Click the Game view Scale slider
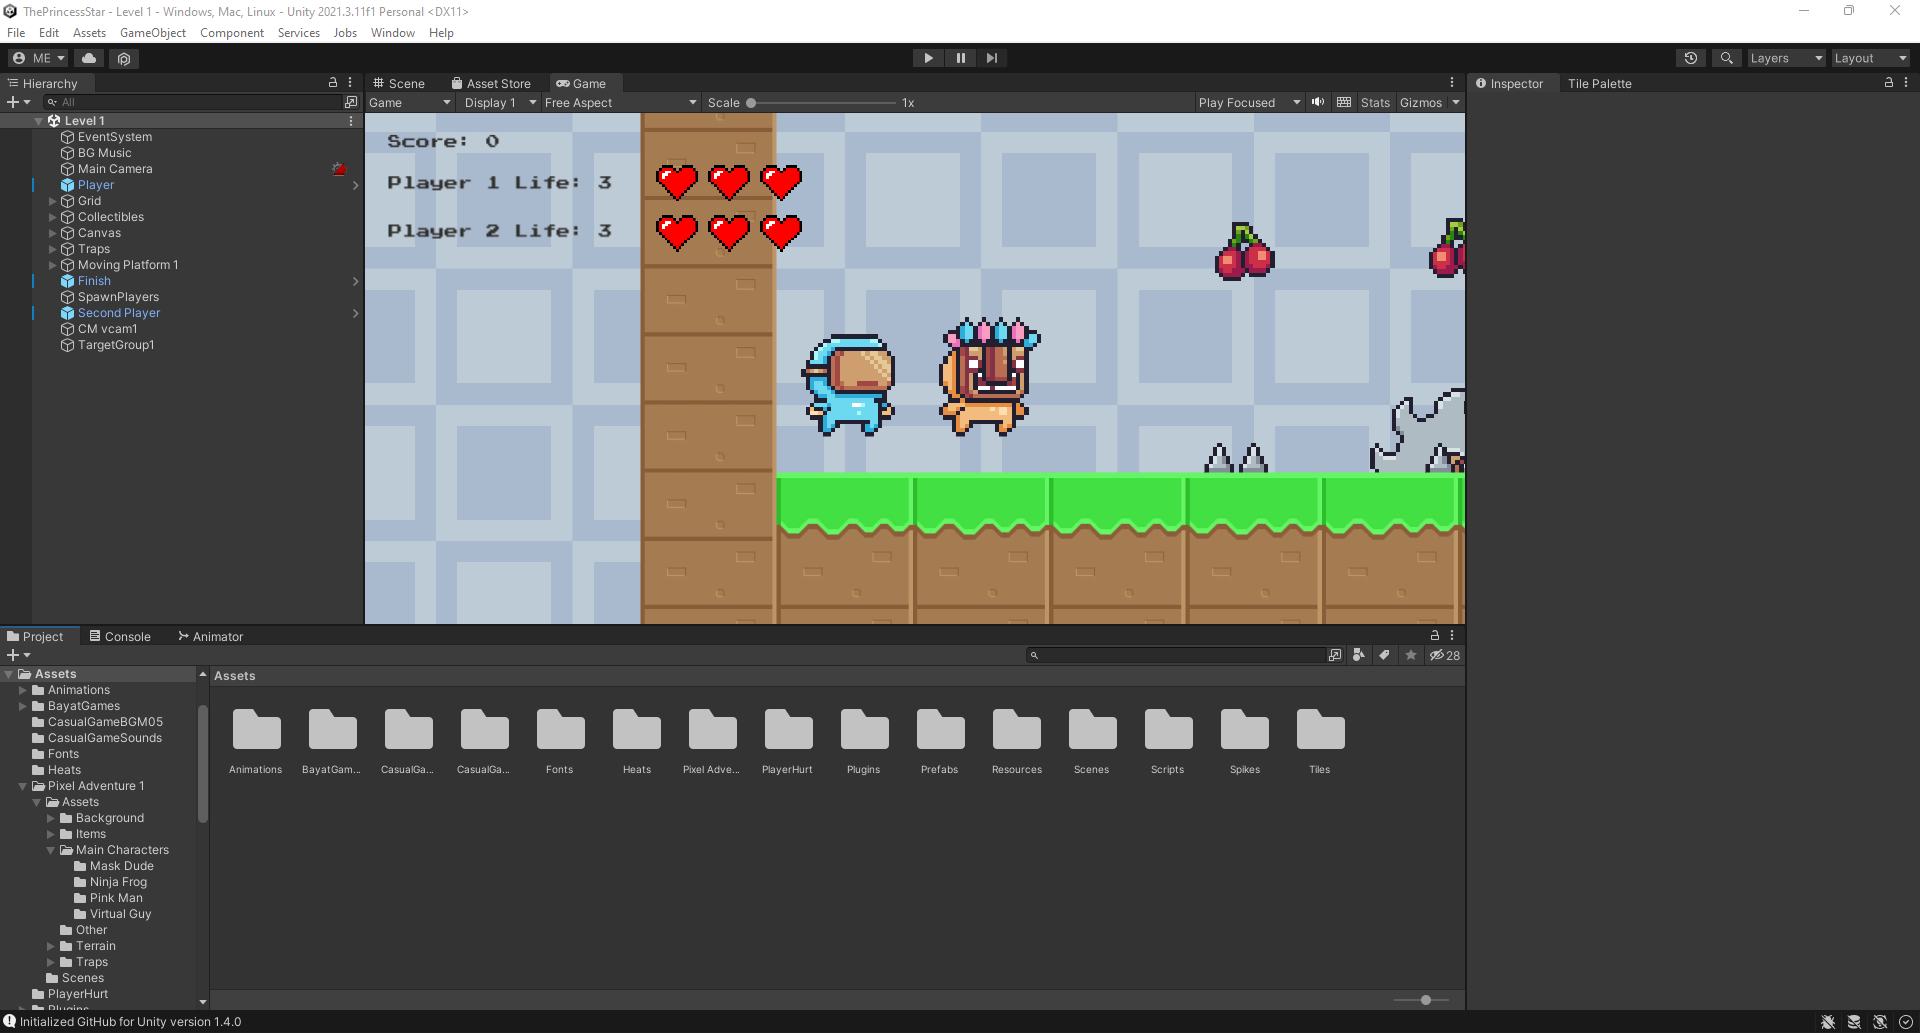The width and height of the screenshot is (1920, 1033). click(822, 102)
